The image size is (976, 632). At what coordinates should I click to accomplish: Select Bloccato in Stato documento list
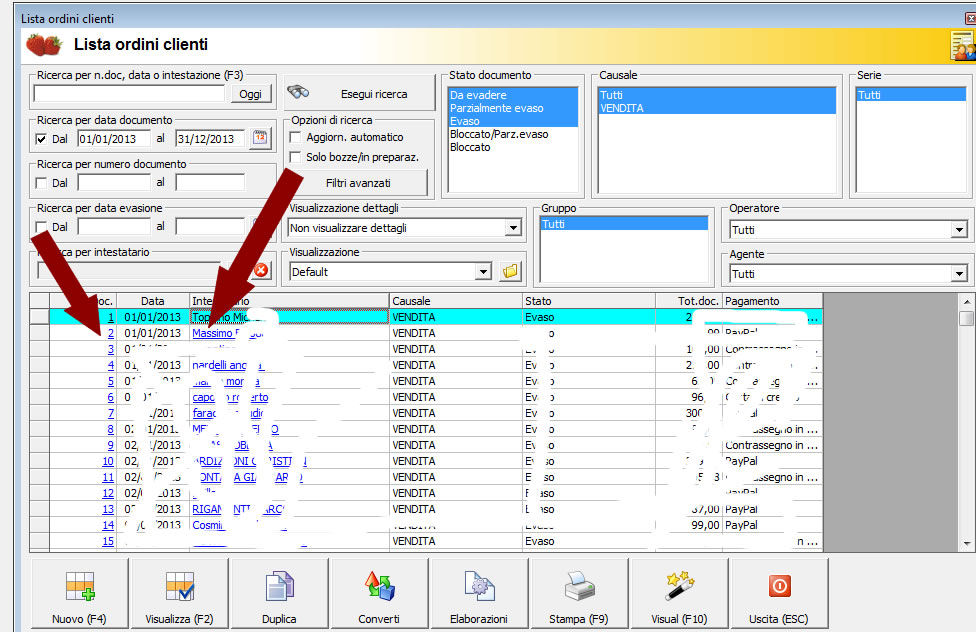(x=470, y=147)
